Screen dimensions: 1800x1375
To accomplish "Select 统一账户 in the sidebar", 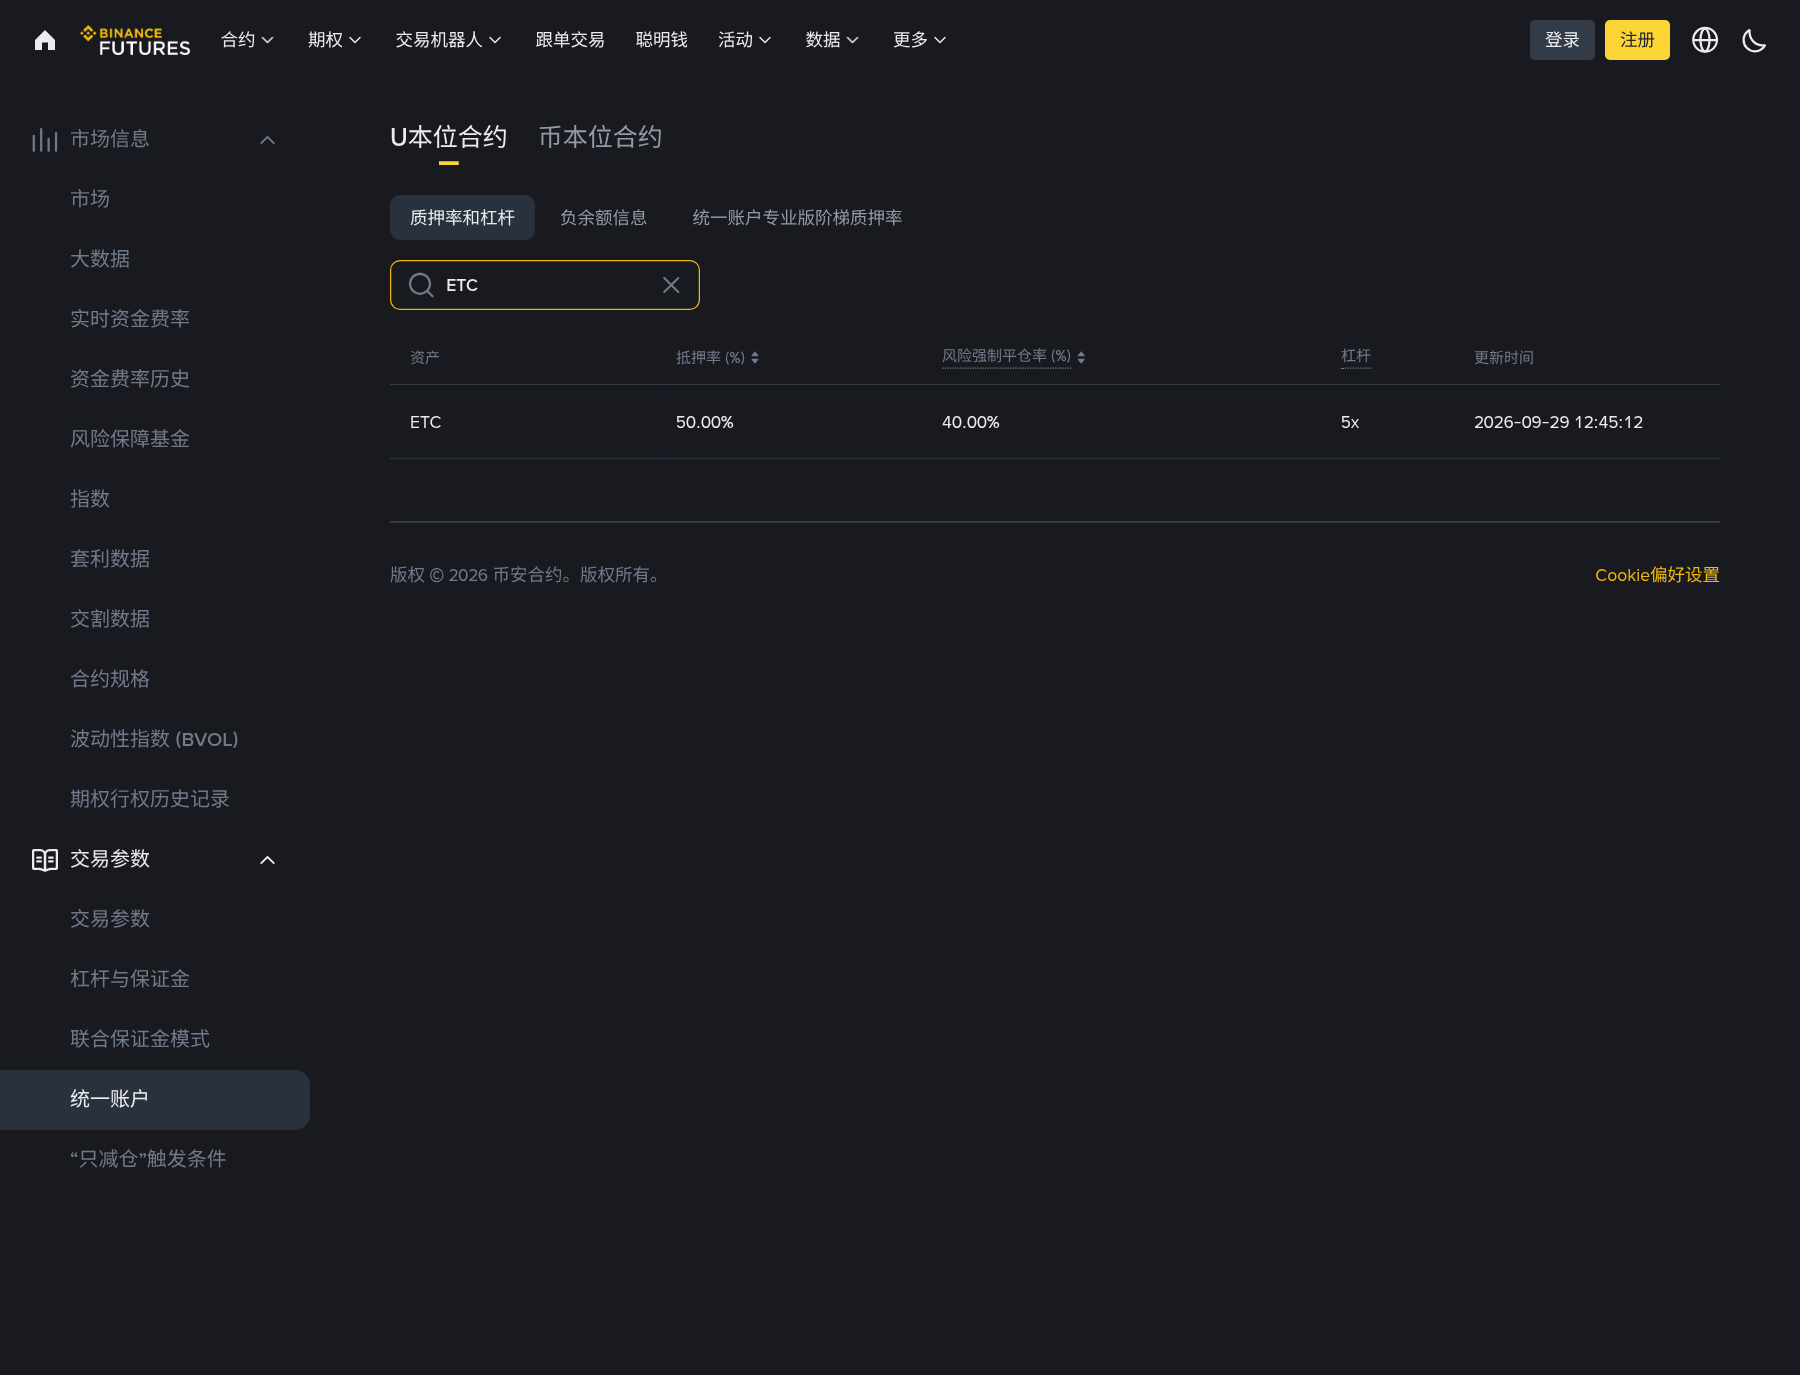I will click(x=155, y=1100).
